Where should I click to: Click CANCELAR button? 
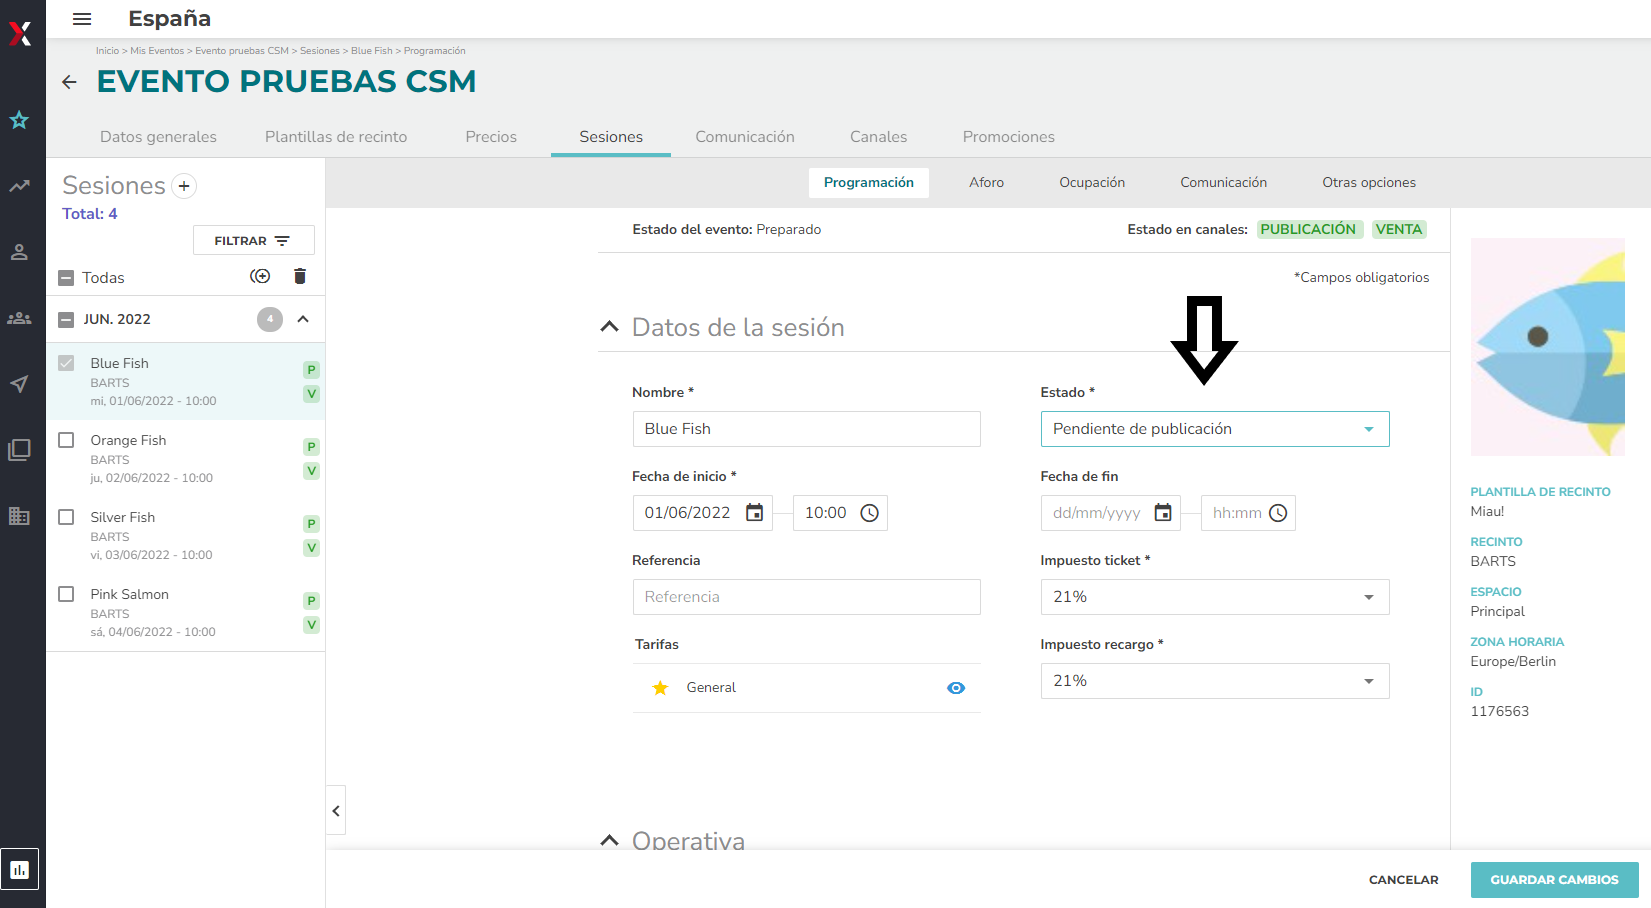point(1404,880)
